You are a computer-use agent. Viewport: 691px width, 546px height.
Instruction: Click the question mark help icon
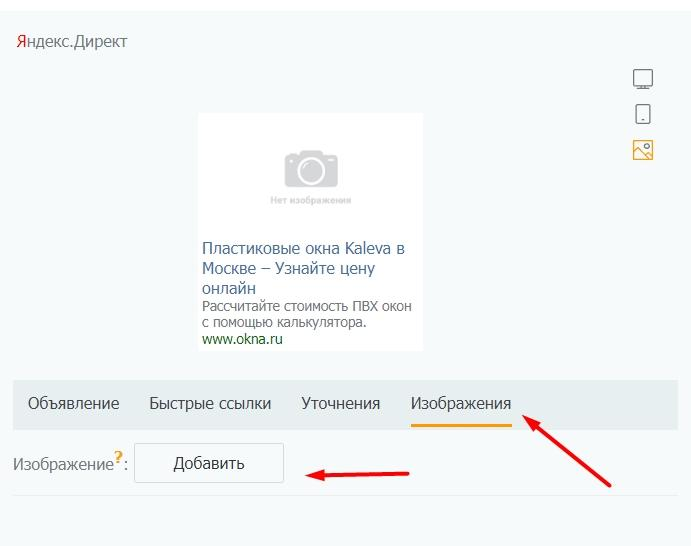118,456
